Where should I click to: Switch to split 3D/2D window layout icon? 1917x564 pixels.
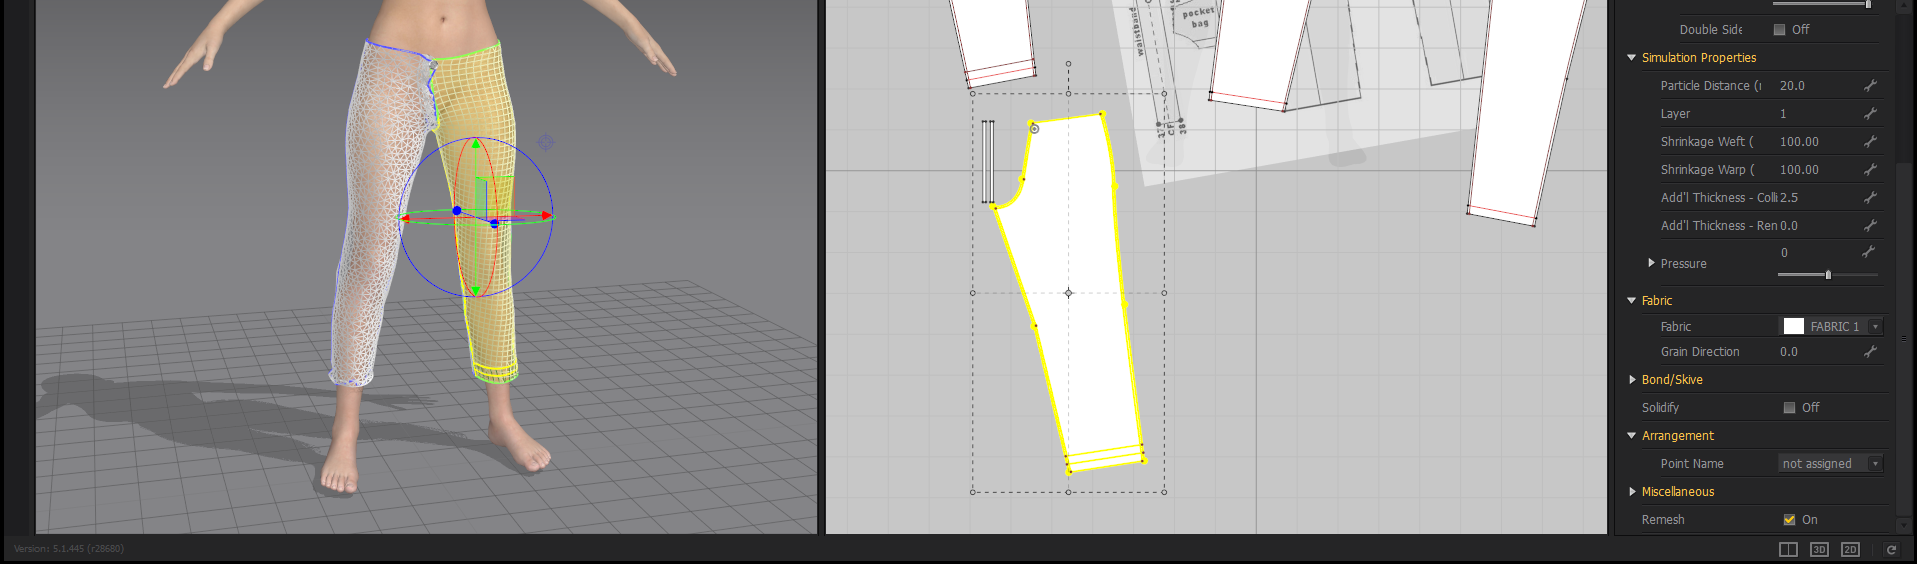1788,550
